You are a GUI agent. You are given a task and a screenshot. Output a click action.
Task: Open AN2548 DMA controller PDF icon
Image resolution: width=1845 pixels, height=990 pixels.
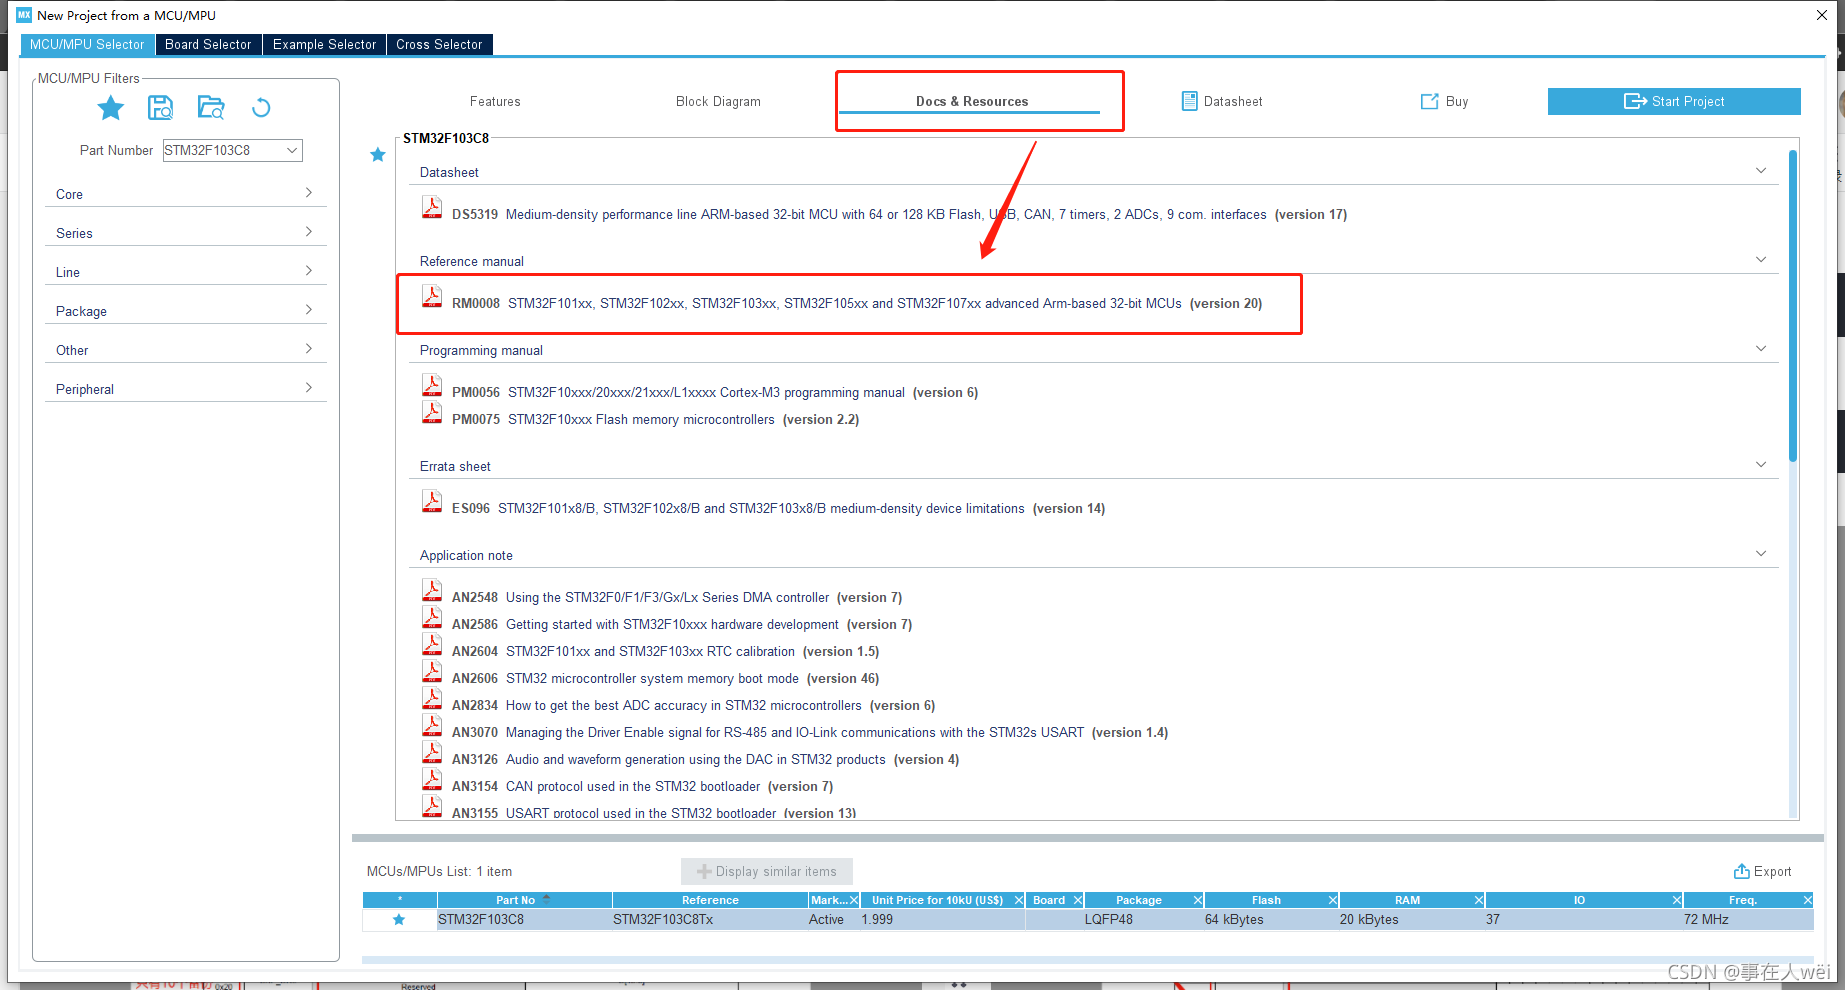pos(432,590)
